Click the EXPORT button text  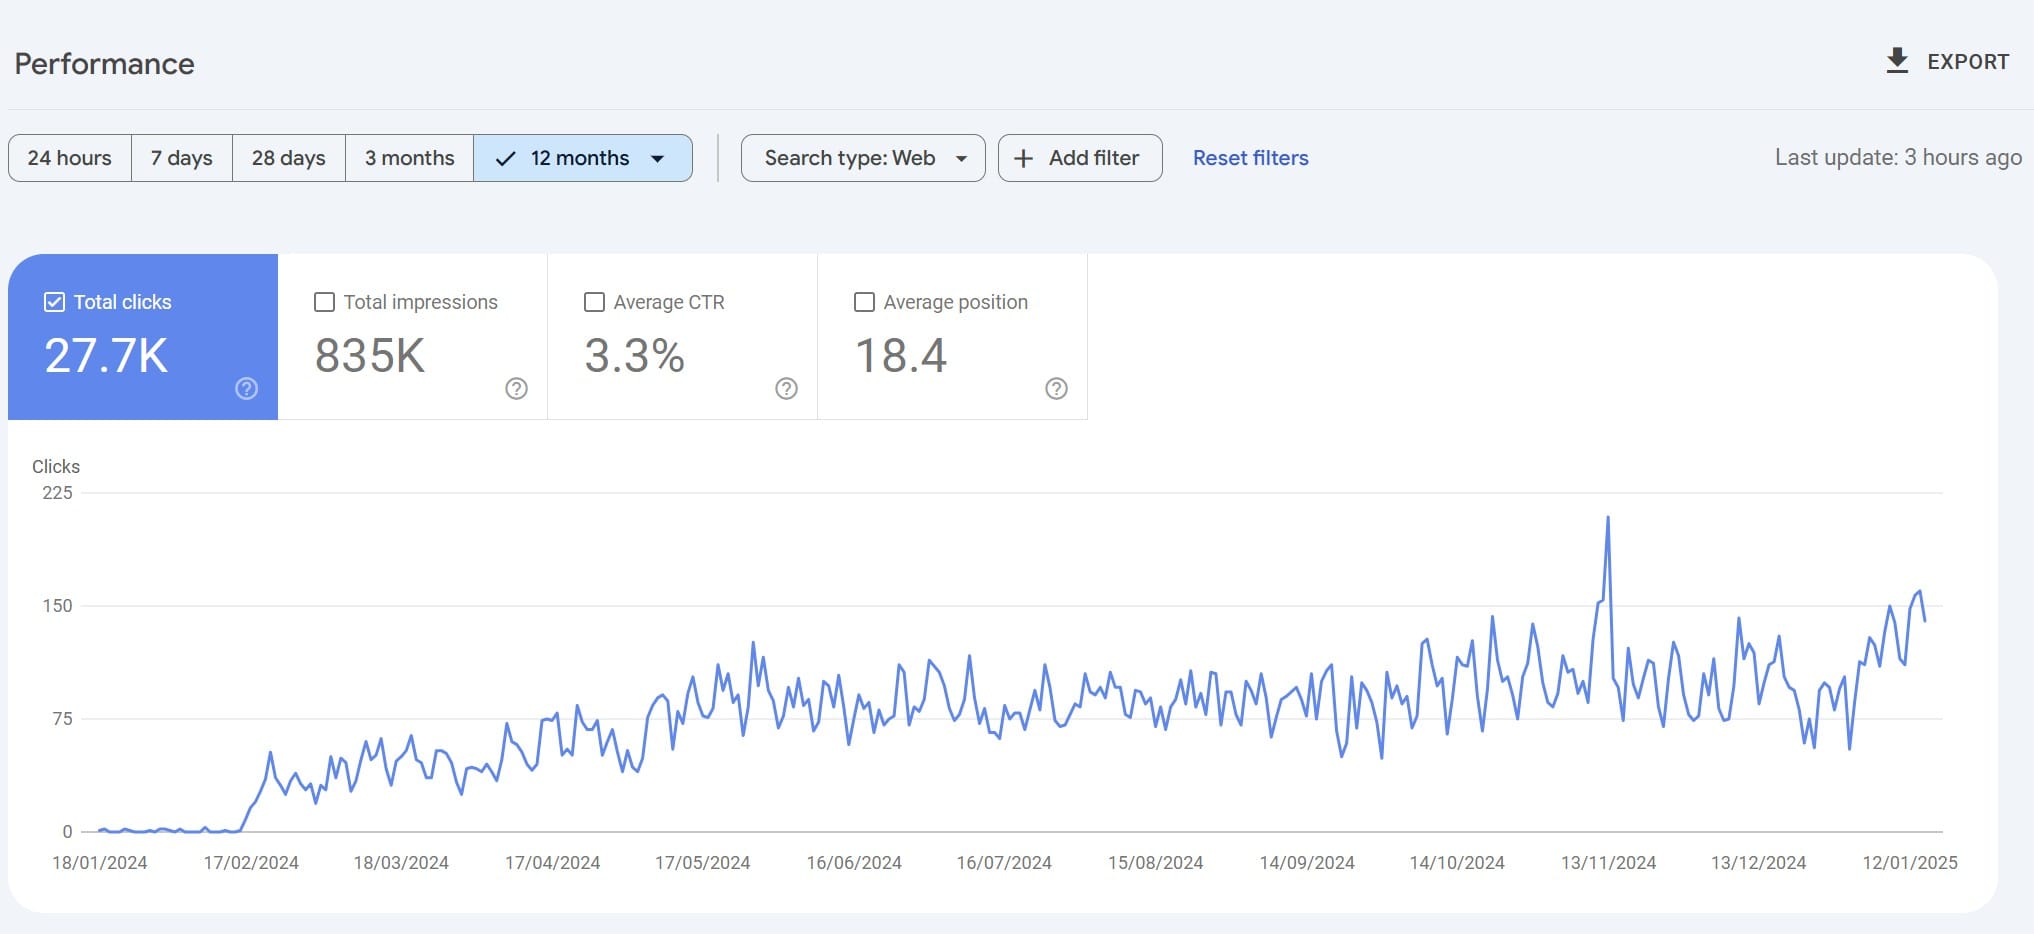(1967, 62)
